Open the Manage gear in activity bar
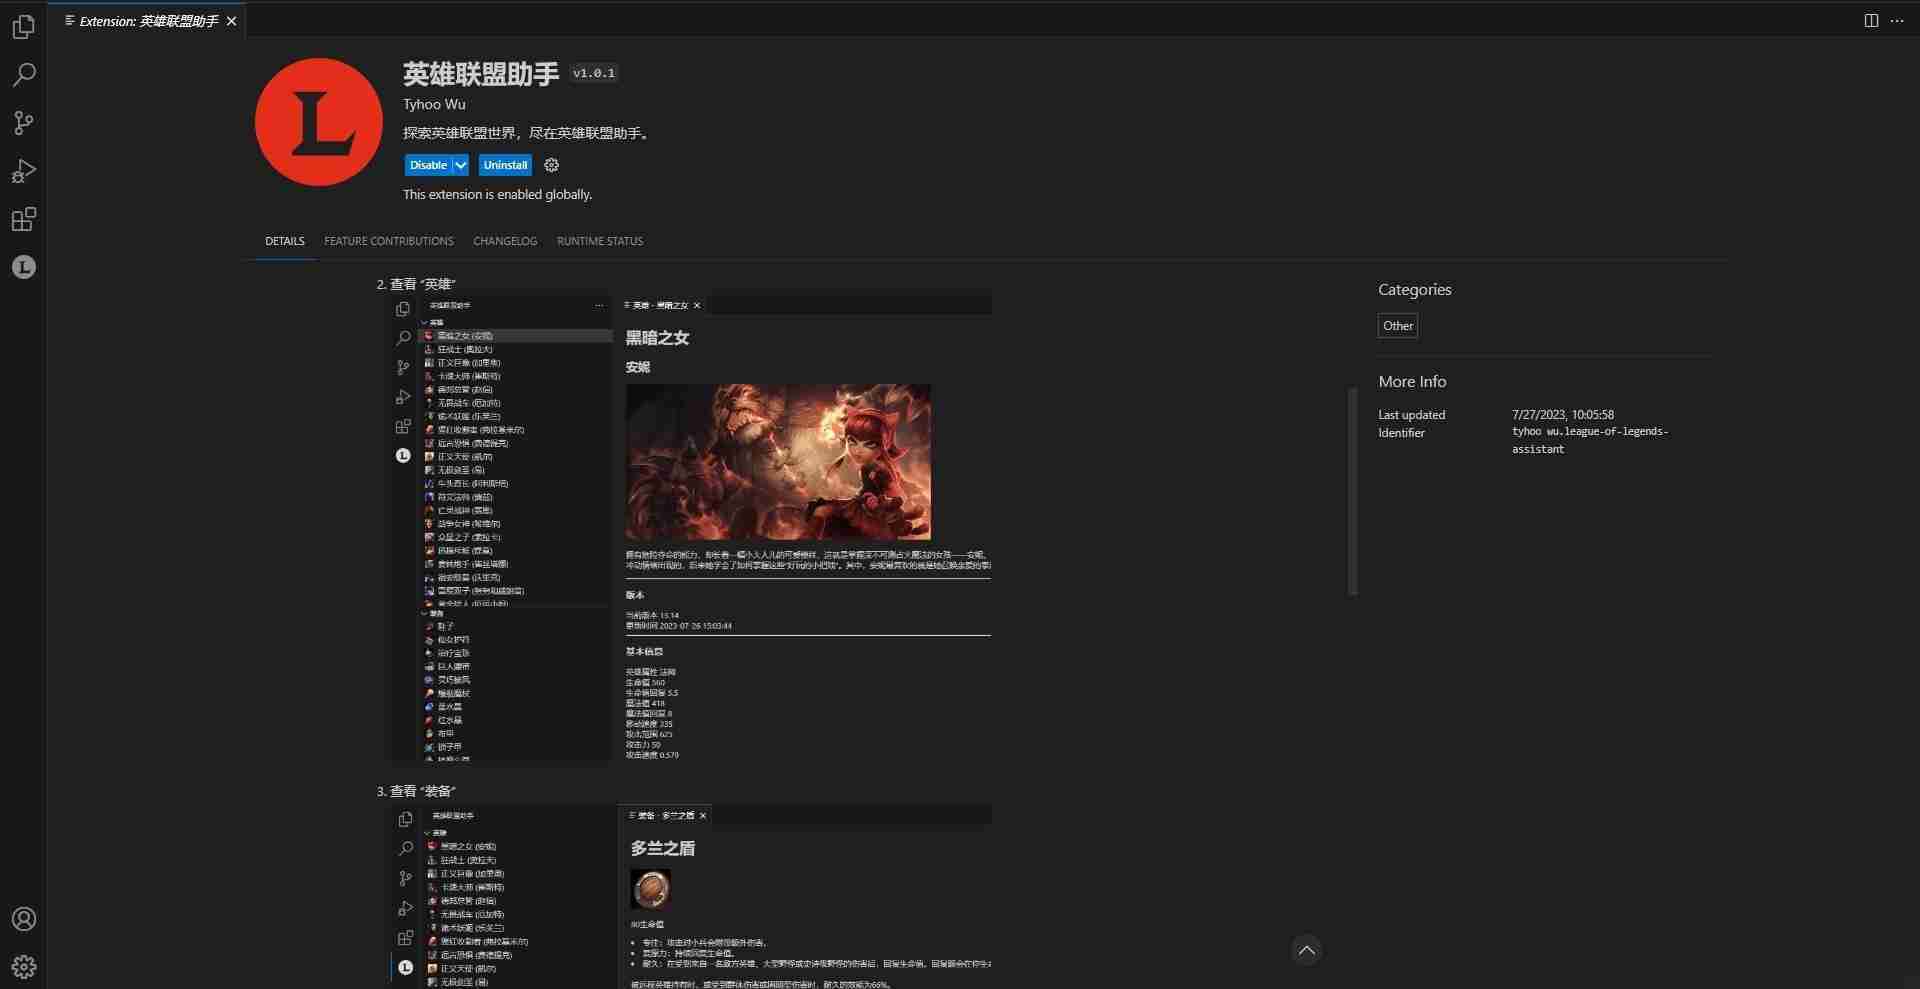Viewport: 1920px width, 989px height. (x=24, y=967)
